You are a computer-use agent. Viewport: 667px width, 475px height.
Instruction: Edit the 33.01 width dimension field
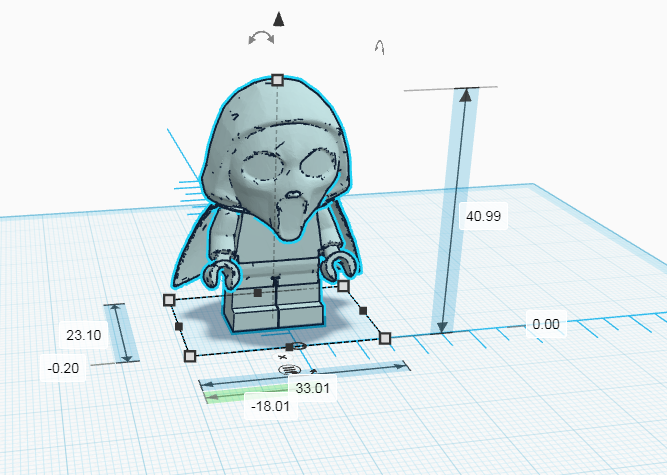pyautogui.click(x=313, y=388)
